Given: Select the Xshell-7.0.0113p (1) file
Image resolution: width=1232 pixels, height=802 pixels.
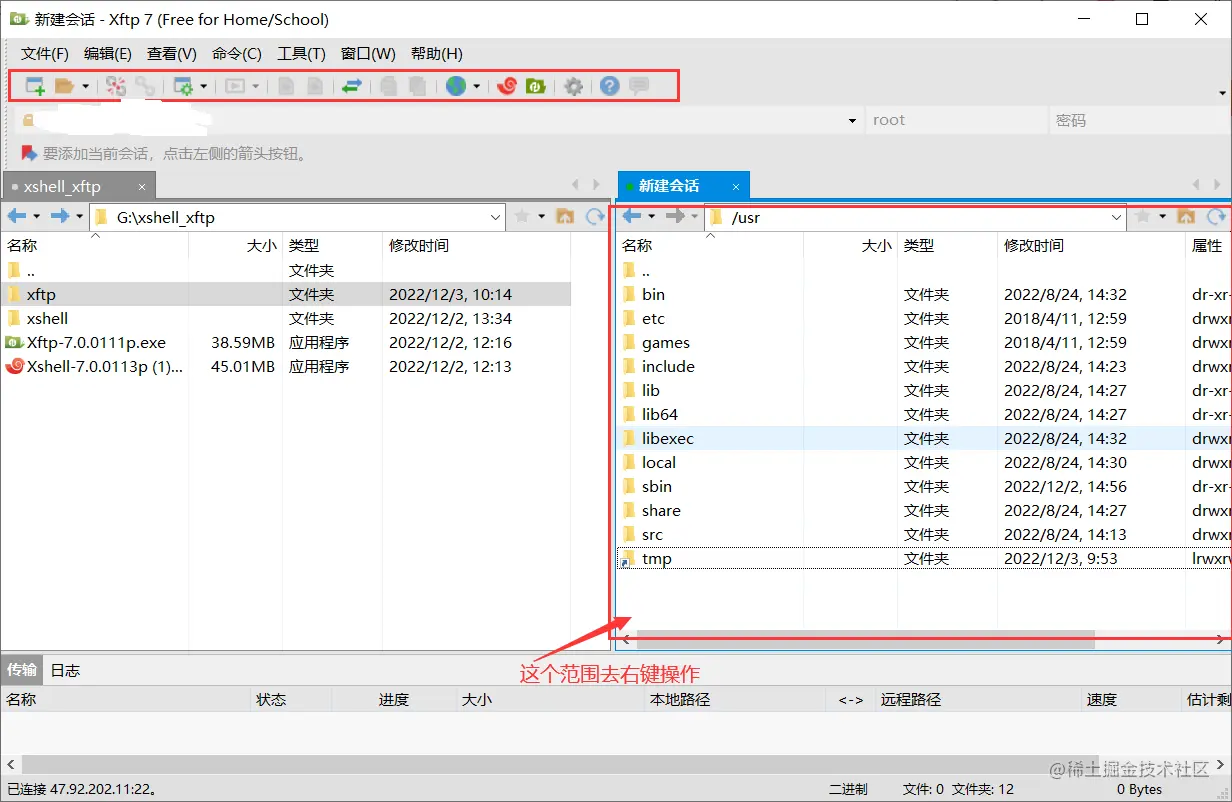Looking at the screenshot, I should [x=286, y=366].
